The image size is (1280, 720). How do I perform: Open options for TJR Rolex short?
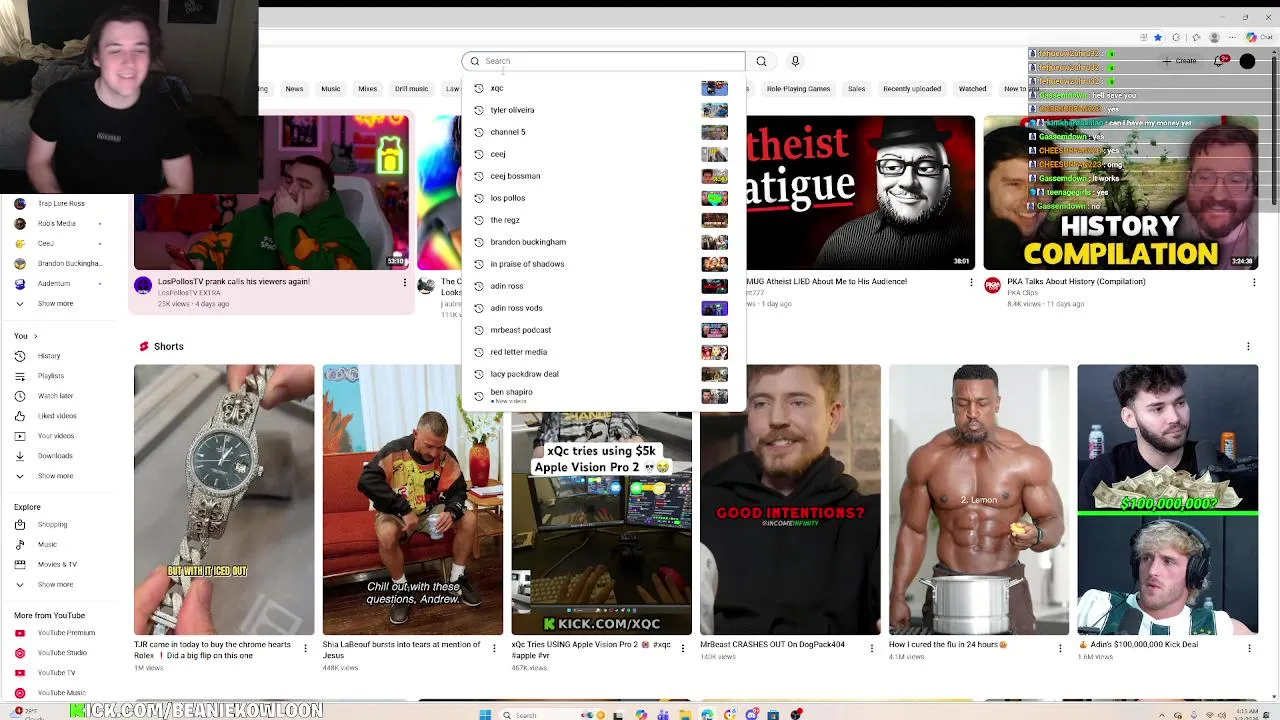[x=305, y=648]
